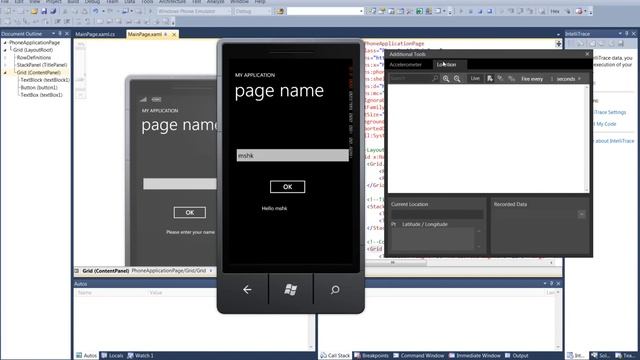Click the Open File folder icon
The height and width of the screenshot is (360, 640).
coord(34,11)
